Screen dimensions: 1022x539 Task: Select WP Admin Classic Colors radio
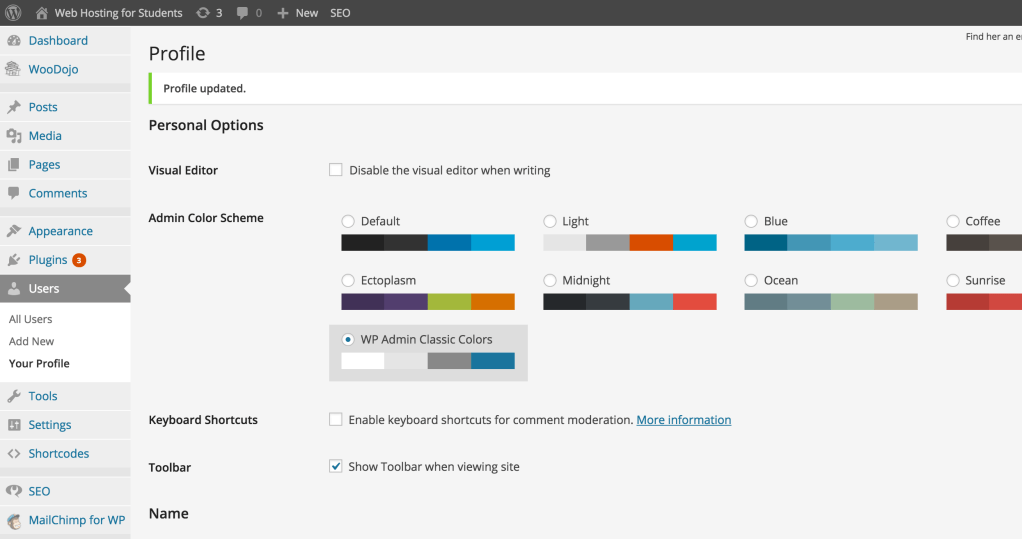tap(348, 340)
